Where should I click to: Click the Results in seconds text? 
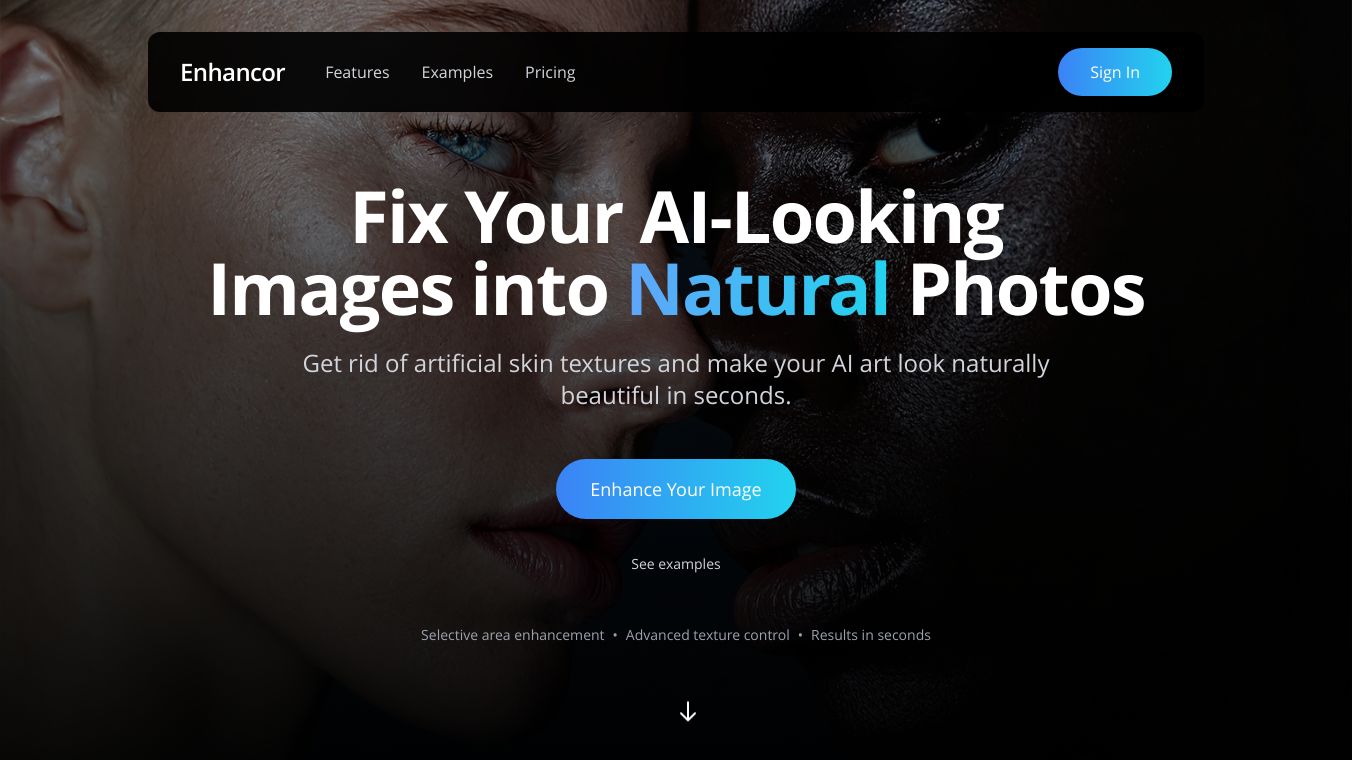[x=871, y=635]
